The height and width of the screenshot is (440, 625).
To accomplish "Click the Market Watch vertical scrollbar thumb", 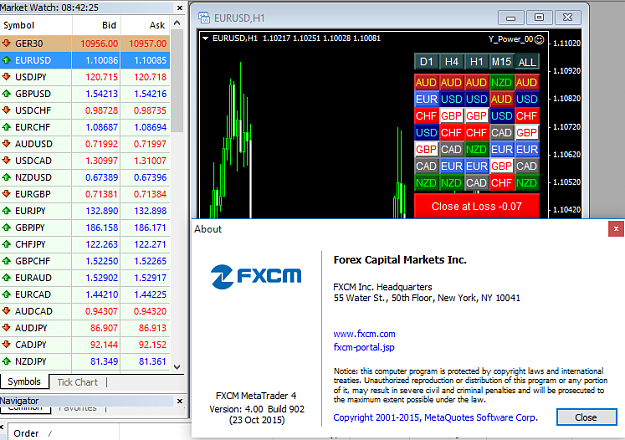I will (x=177, y=81).
